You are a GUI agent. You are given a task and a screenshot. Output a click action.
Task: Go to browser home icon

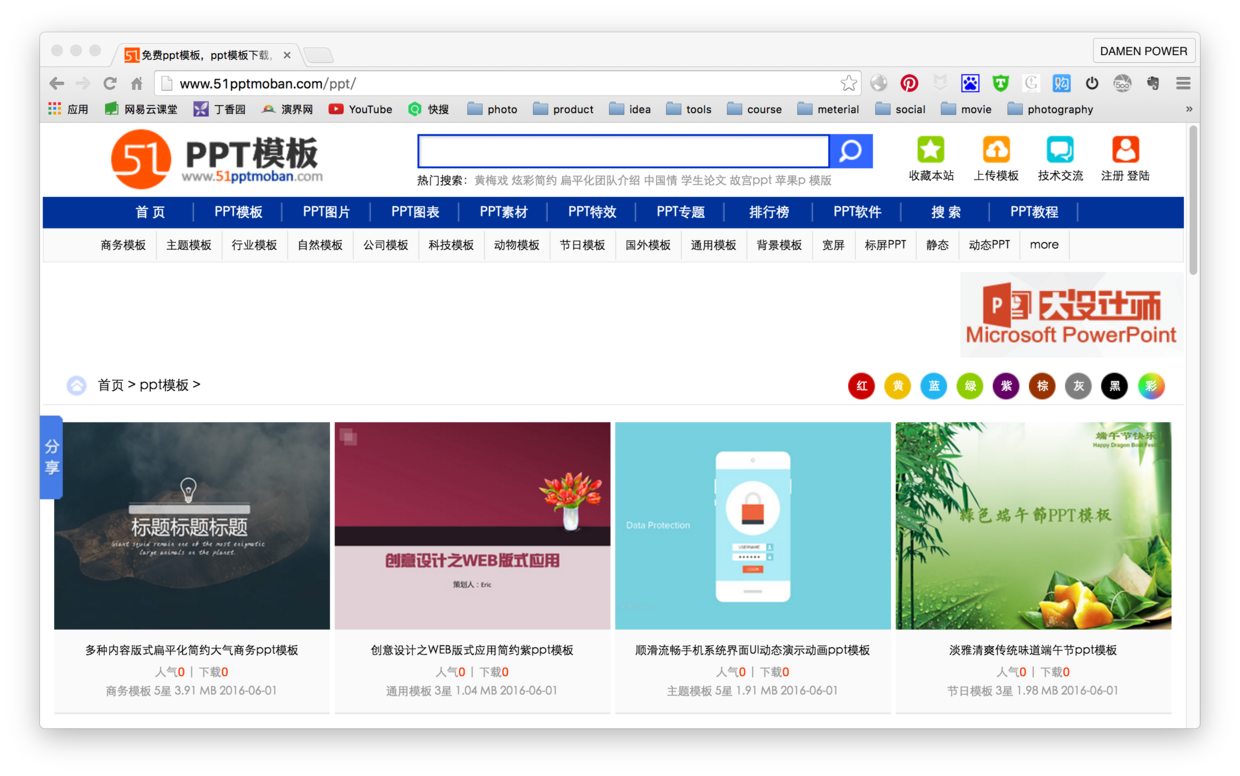pos(137,84)
